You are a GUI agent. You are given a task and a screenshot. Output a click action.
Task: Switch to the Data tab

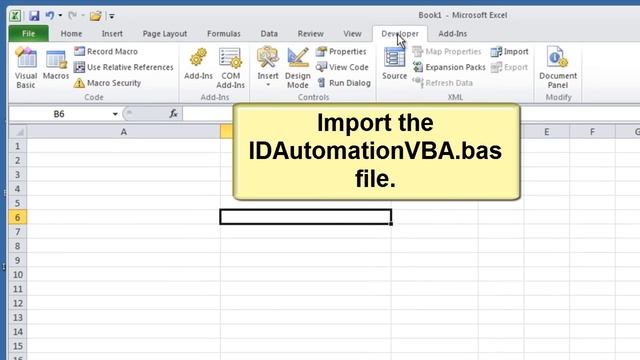[x=269, y=33]
